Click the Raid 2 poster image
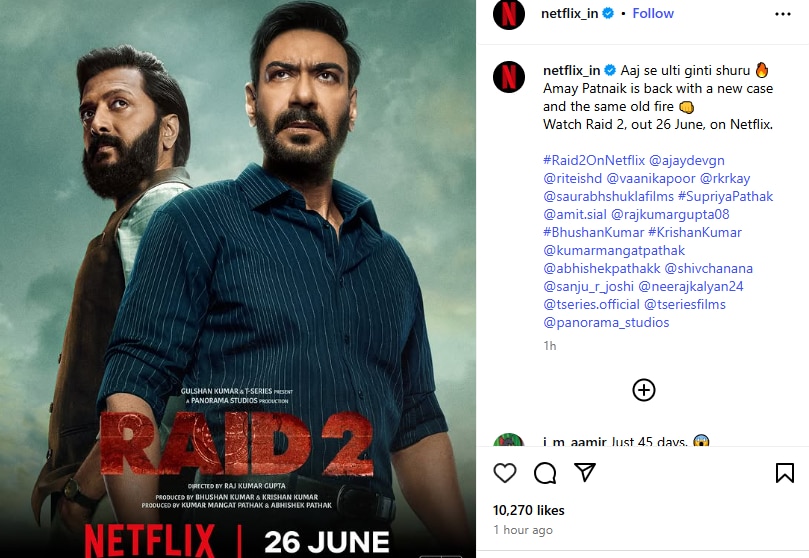809x558 pixels. coord(238,279)
